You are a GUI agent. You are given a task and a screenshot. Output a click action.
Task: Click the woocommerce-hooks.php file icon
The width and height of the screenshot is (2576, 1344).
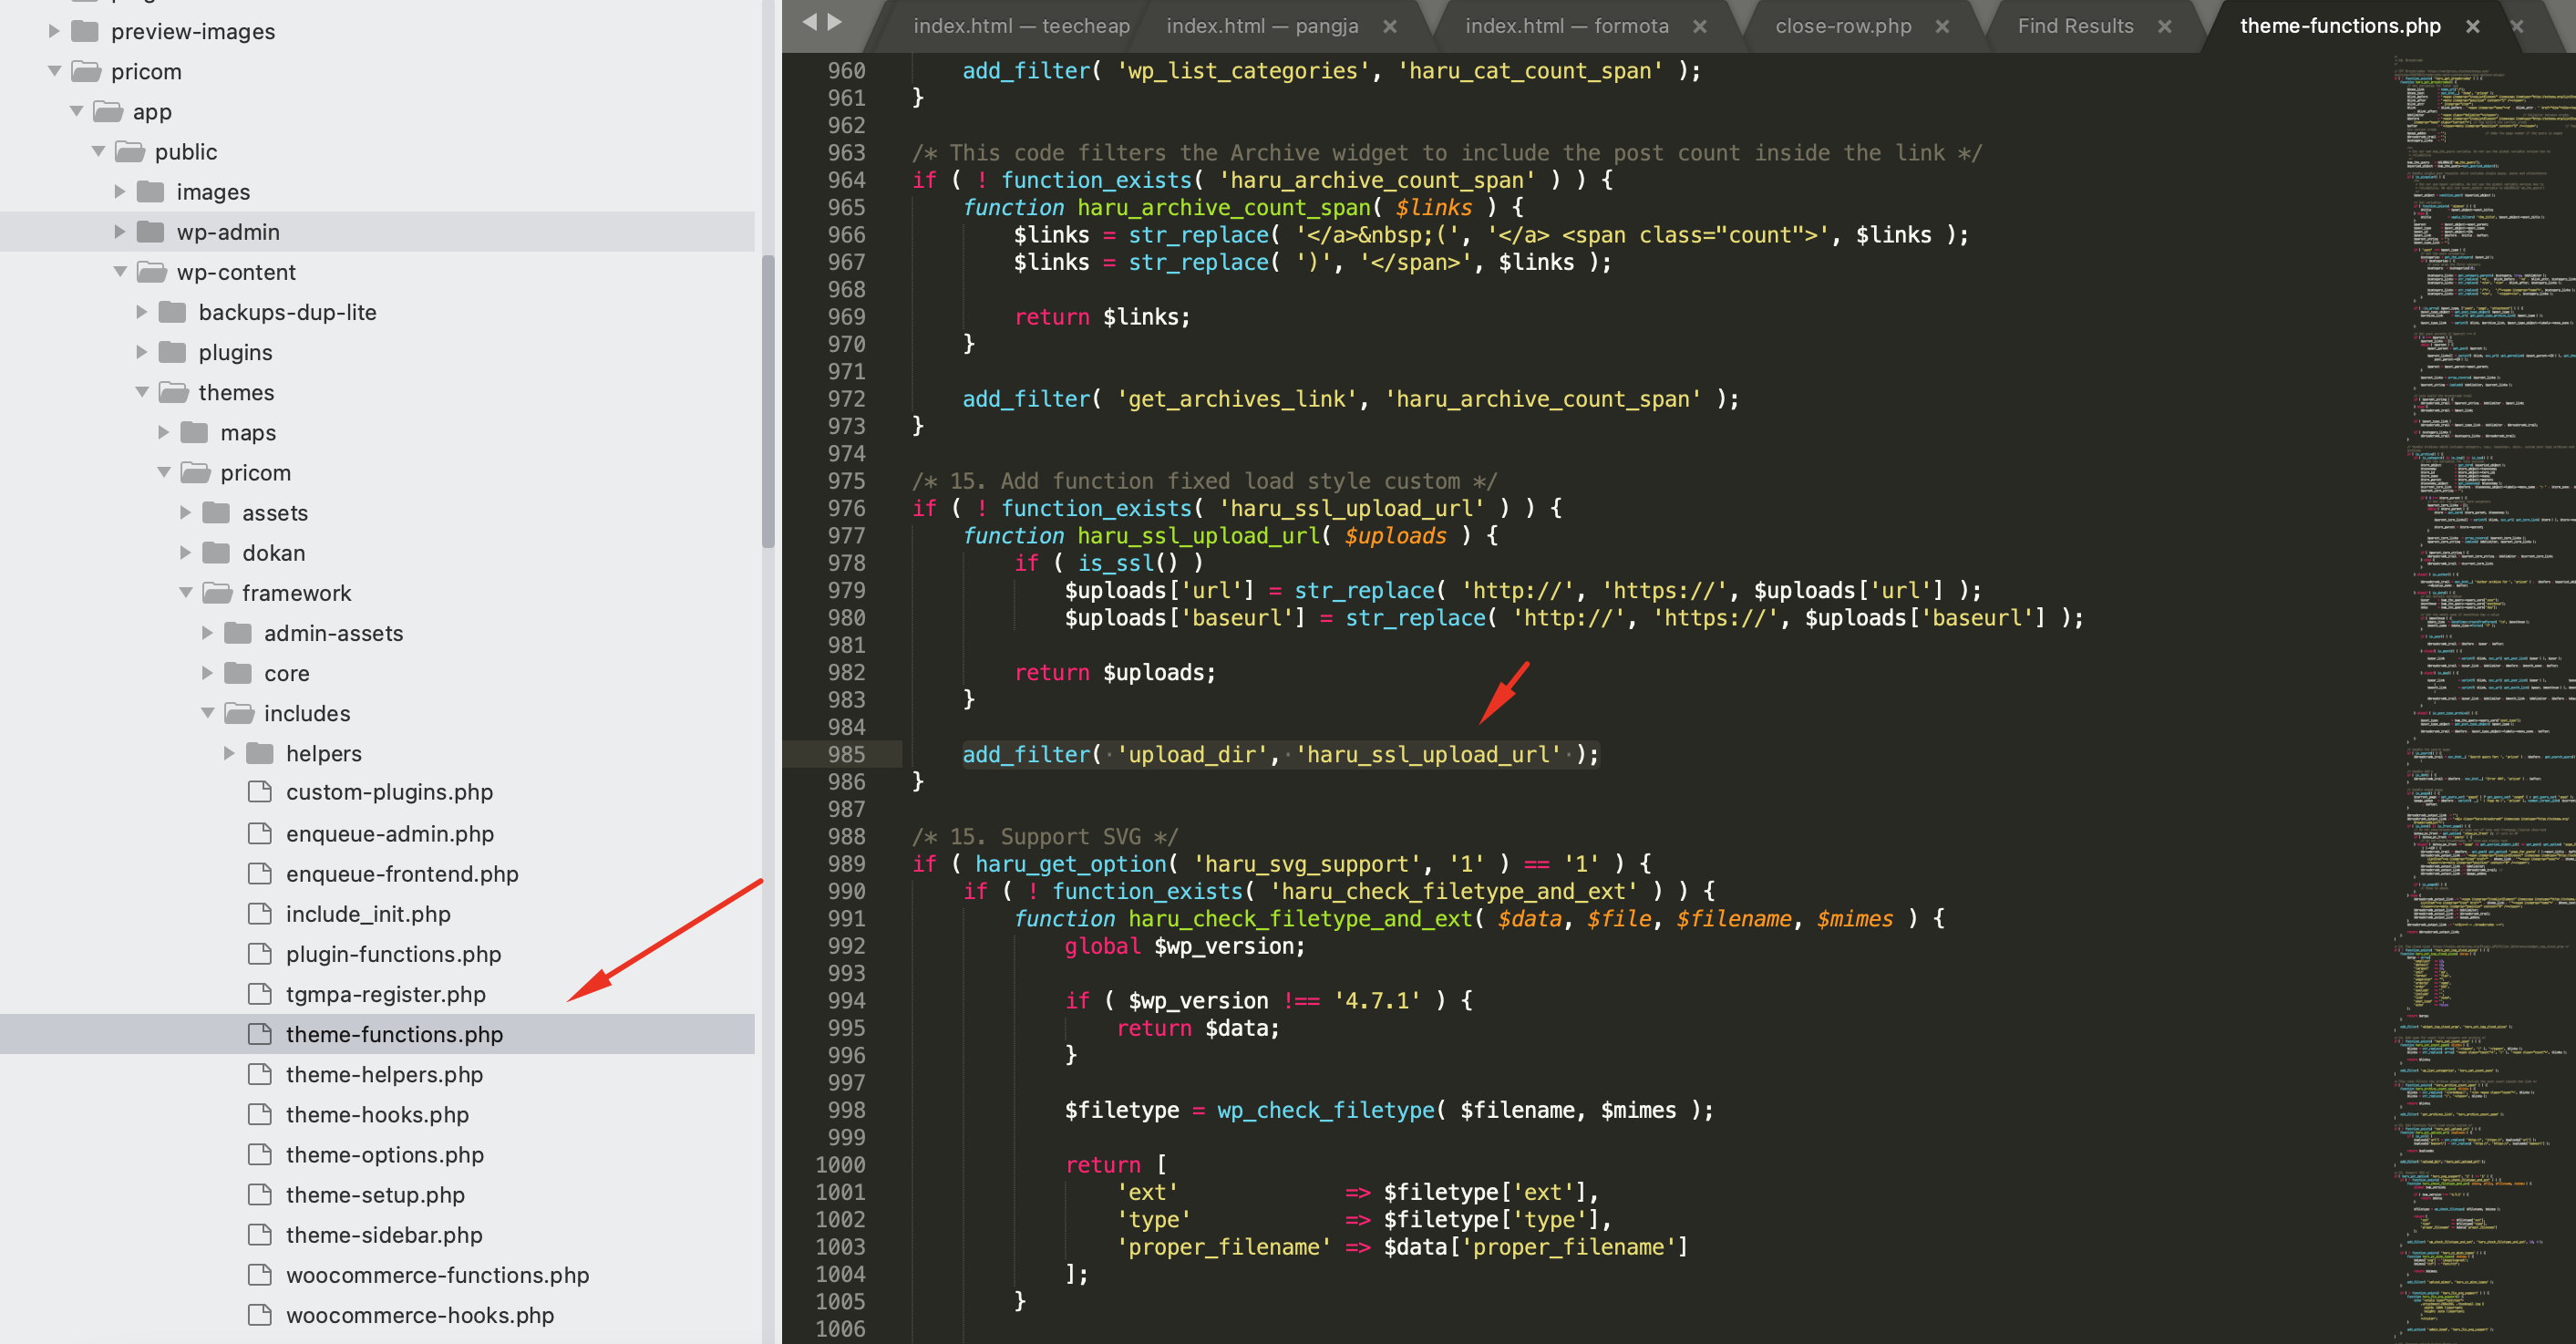tap(260, 1315)
